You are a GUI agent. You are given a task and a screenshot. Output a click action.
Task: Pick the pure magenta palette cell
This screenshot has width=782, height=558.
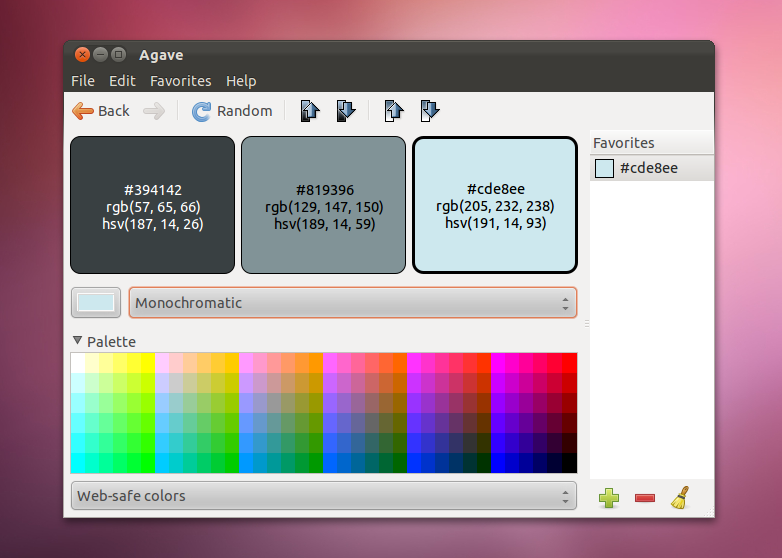(499, 363)
